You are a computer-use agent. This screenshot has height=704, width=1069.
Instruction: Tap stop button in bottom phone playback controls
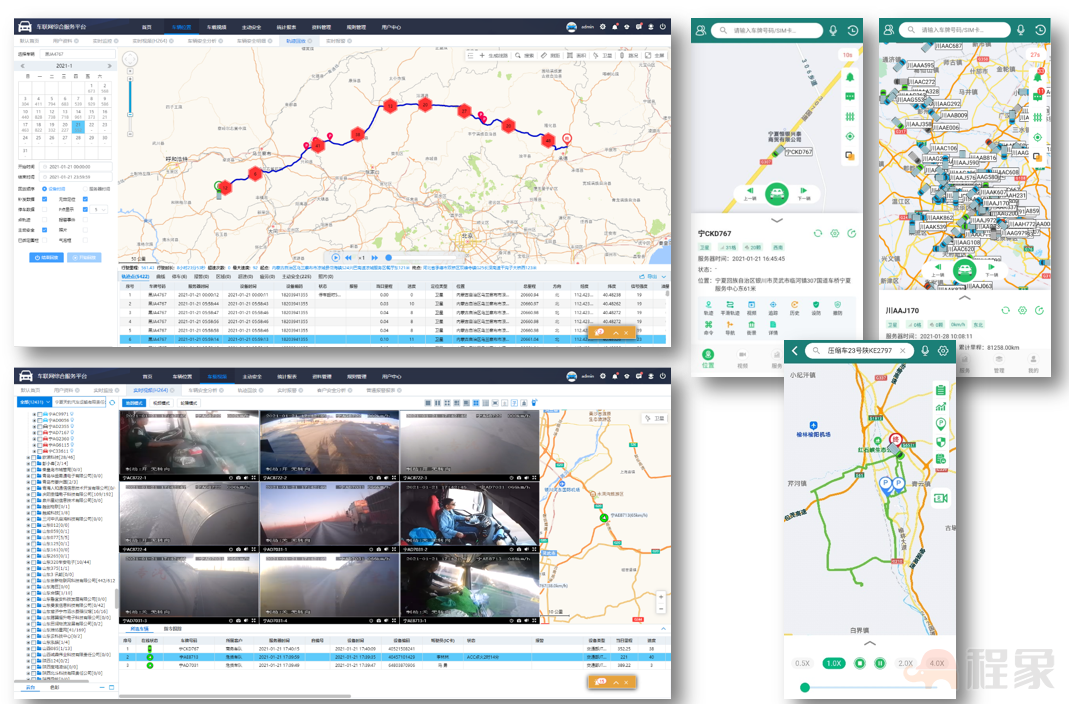860,662
